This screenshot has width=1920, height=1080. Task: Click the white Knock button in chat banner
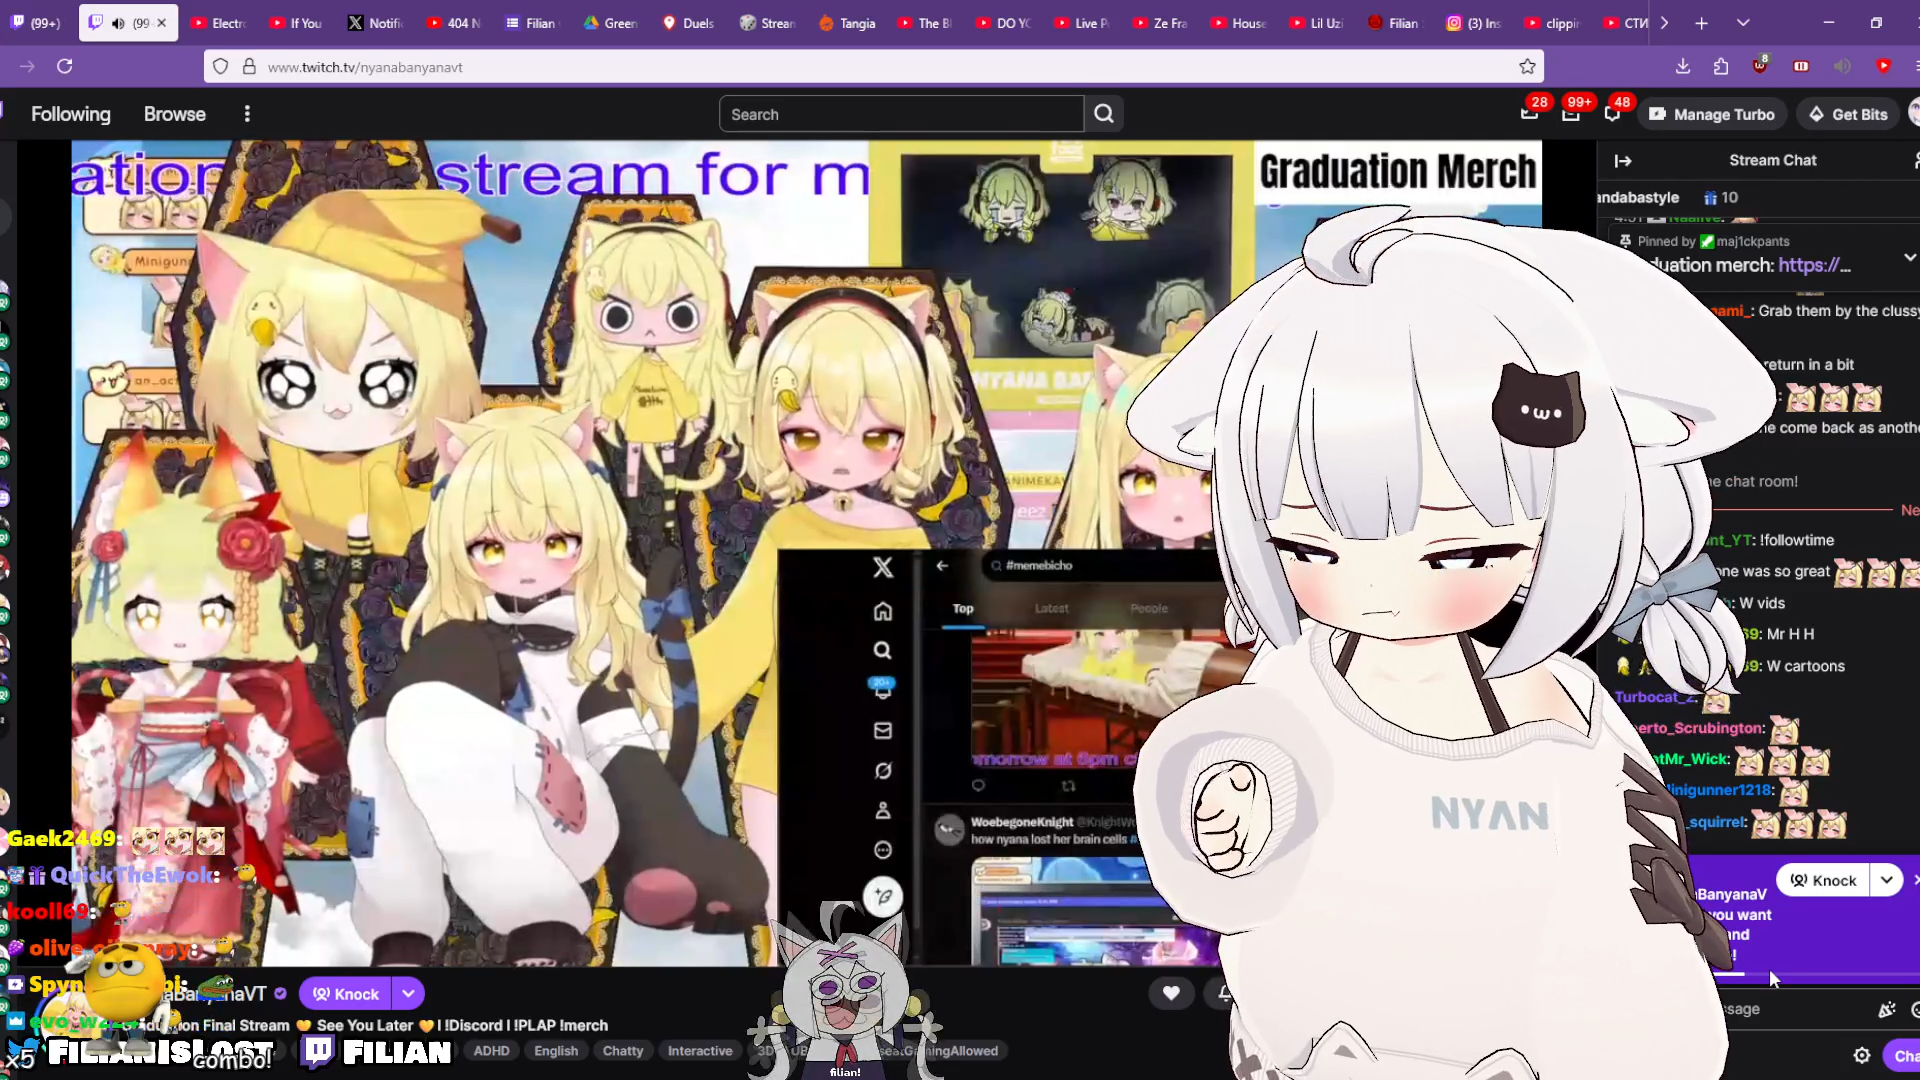(1823, 880)
